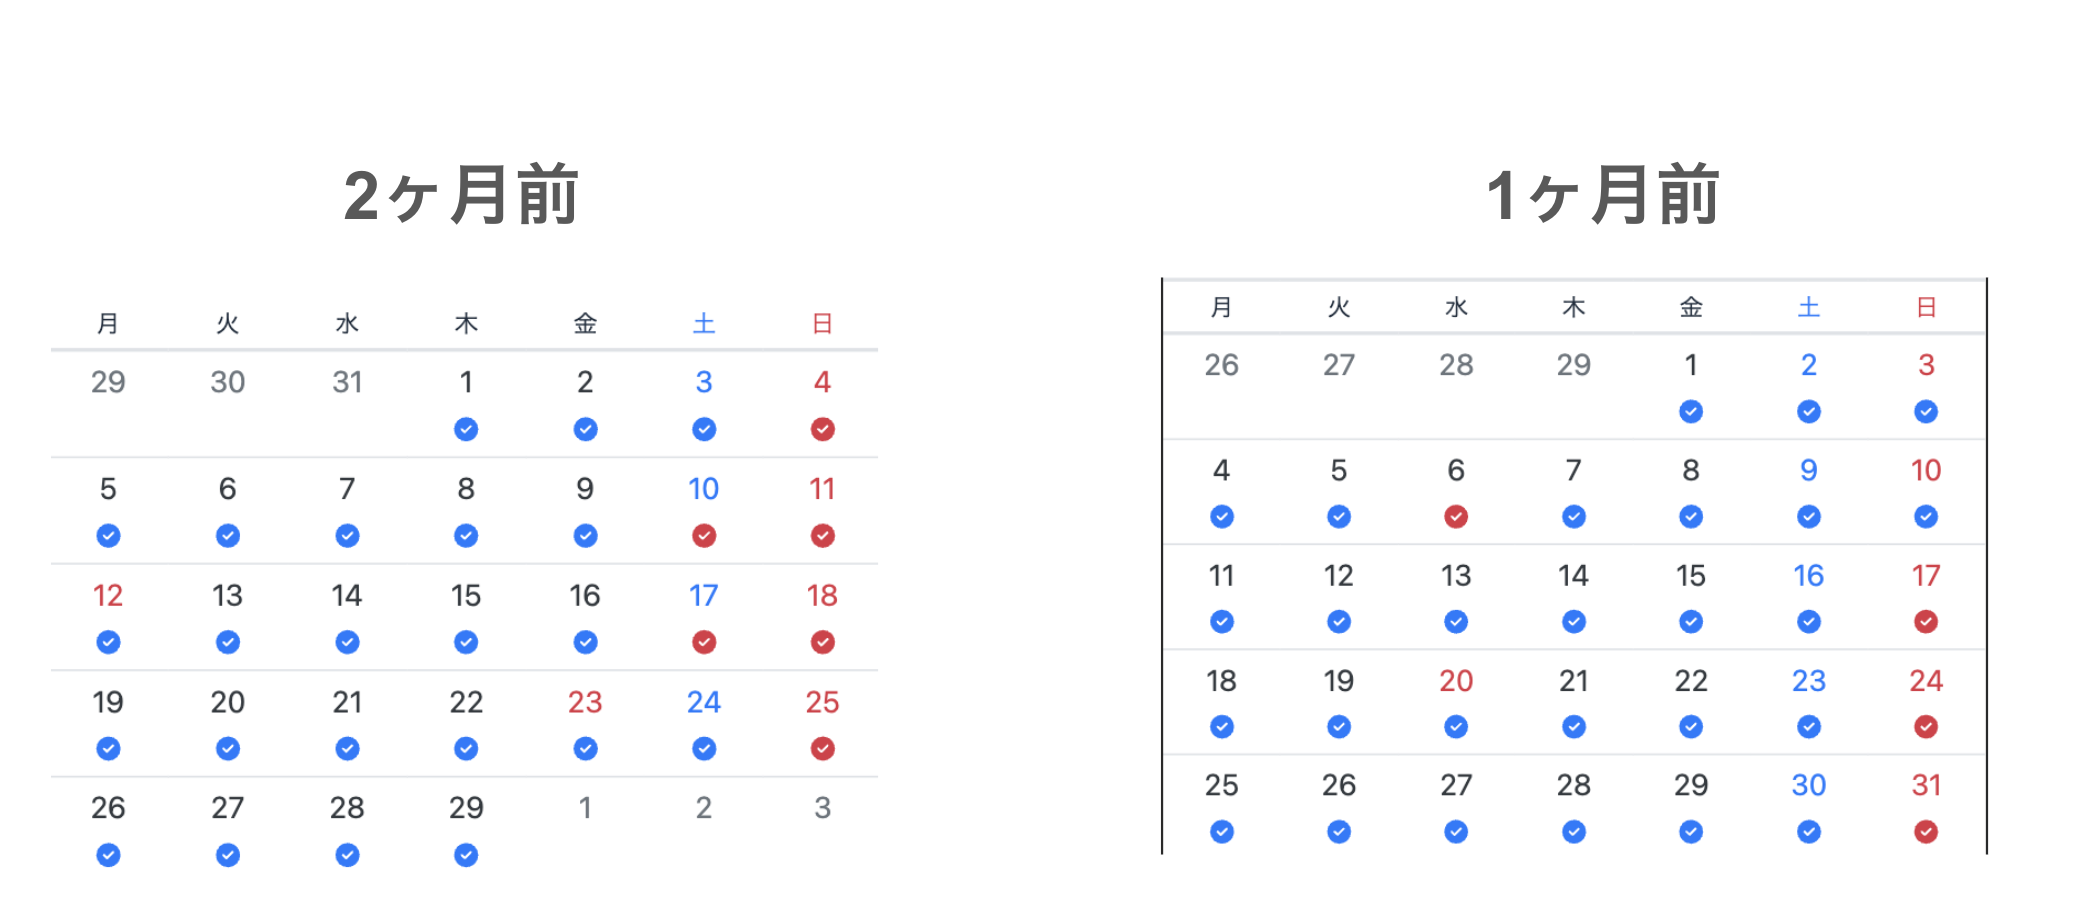The height and width of the screenshot is (910, 2084).
Task: Click the red check under 6 in 1ヶ月前 calendar
Action: pyautogui.click(x=1456, y=517)
